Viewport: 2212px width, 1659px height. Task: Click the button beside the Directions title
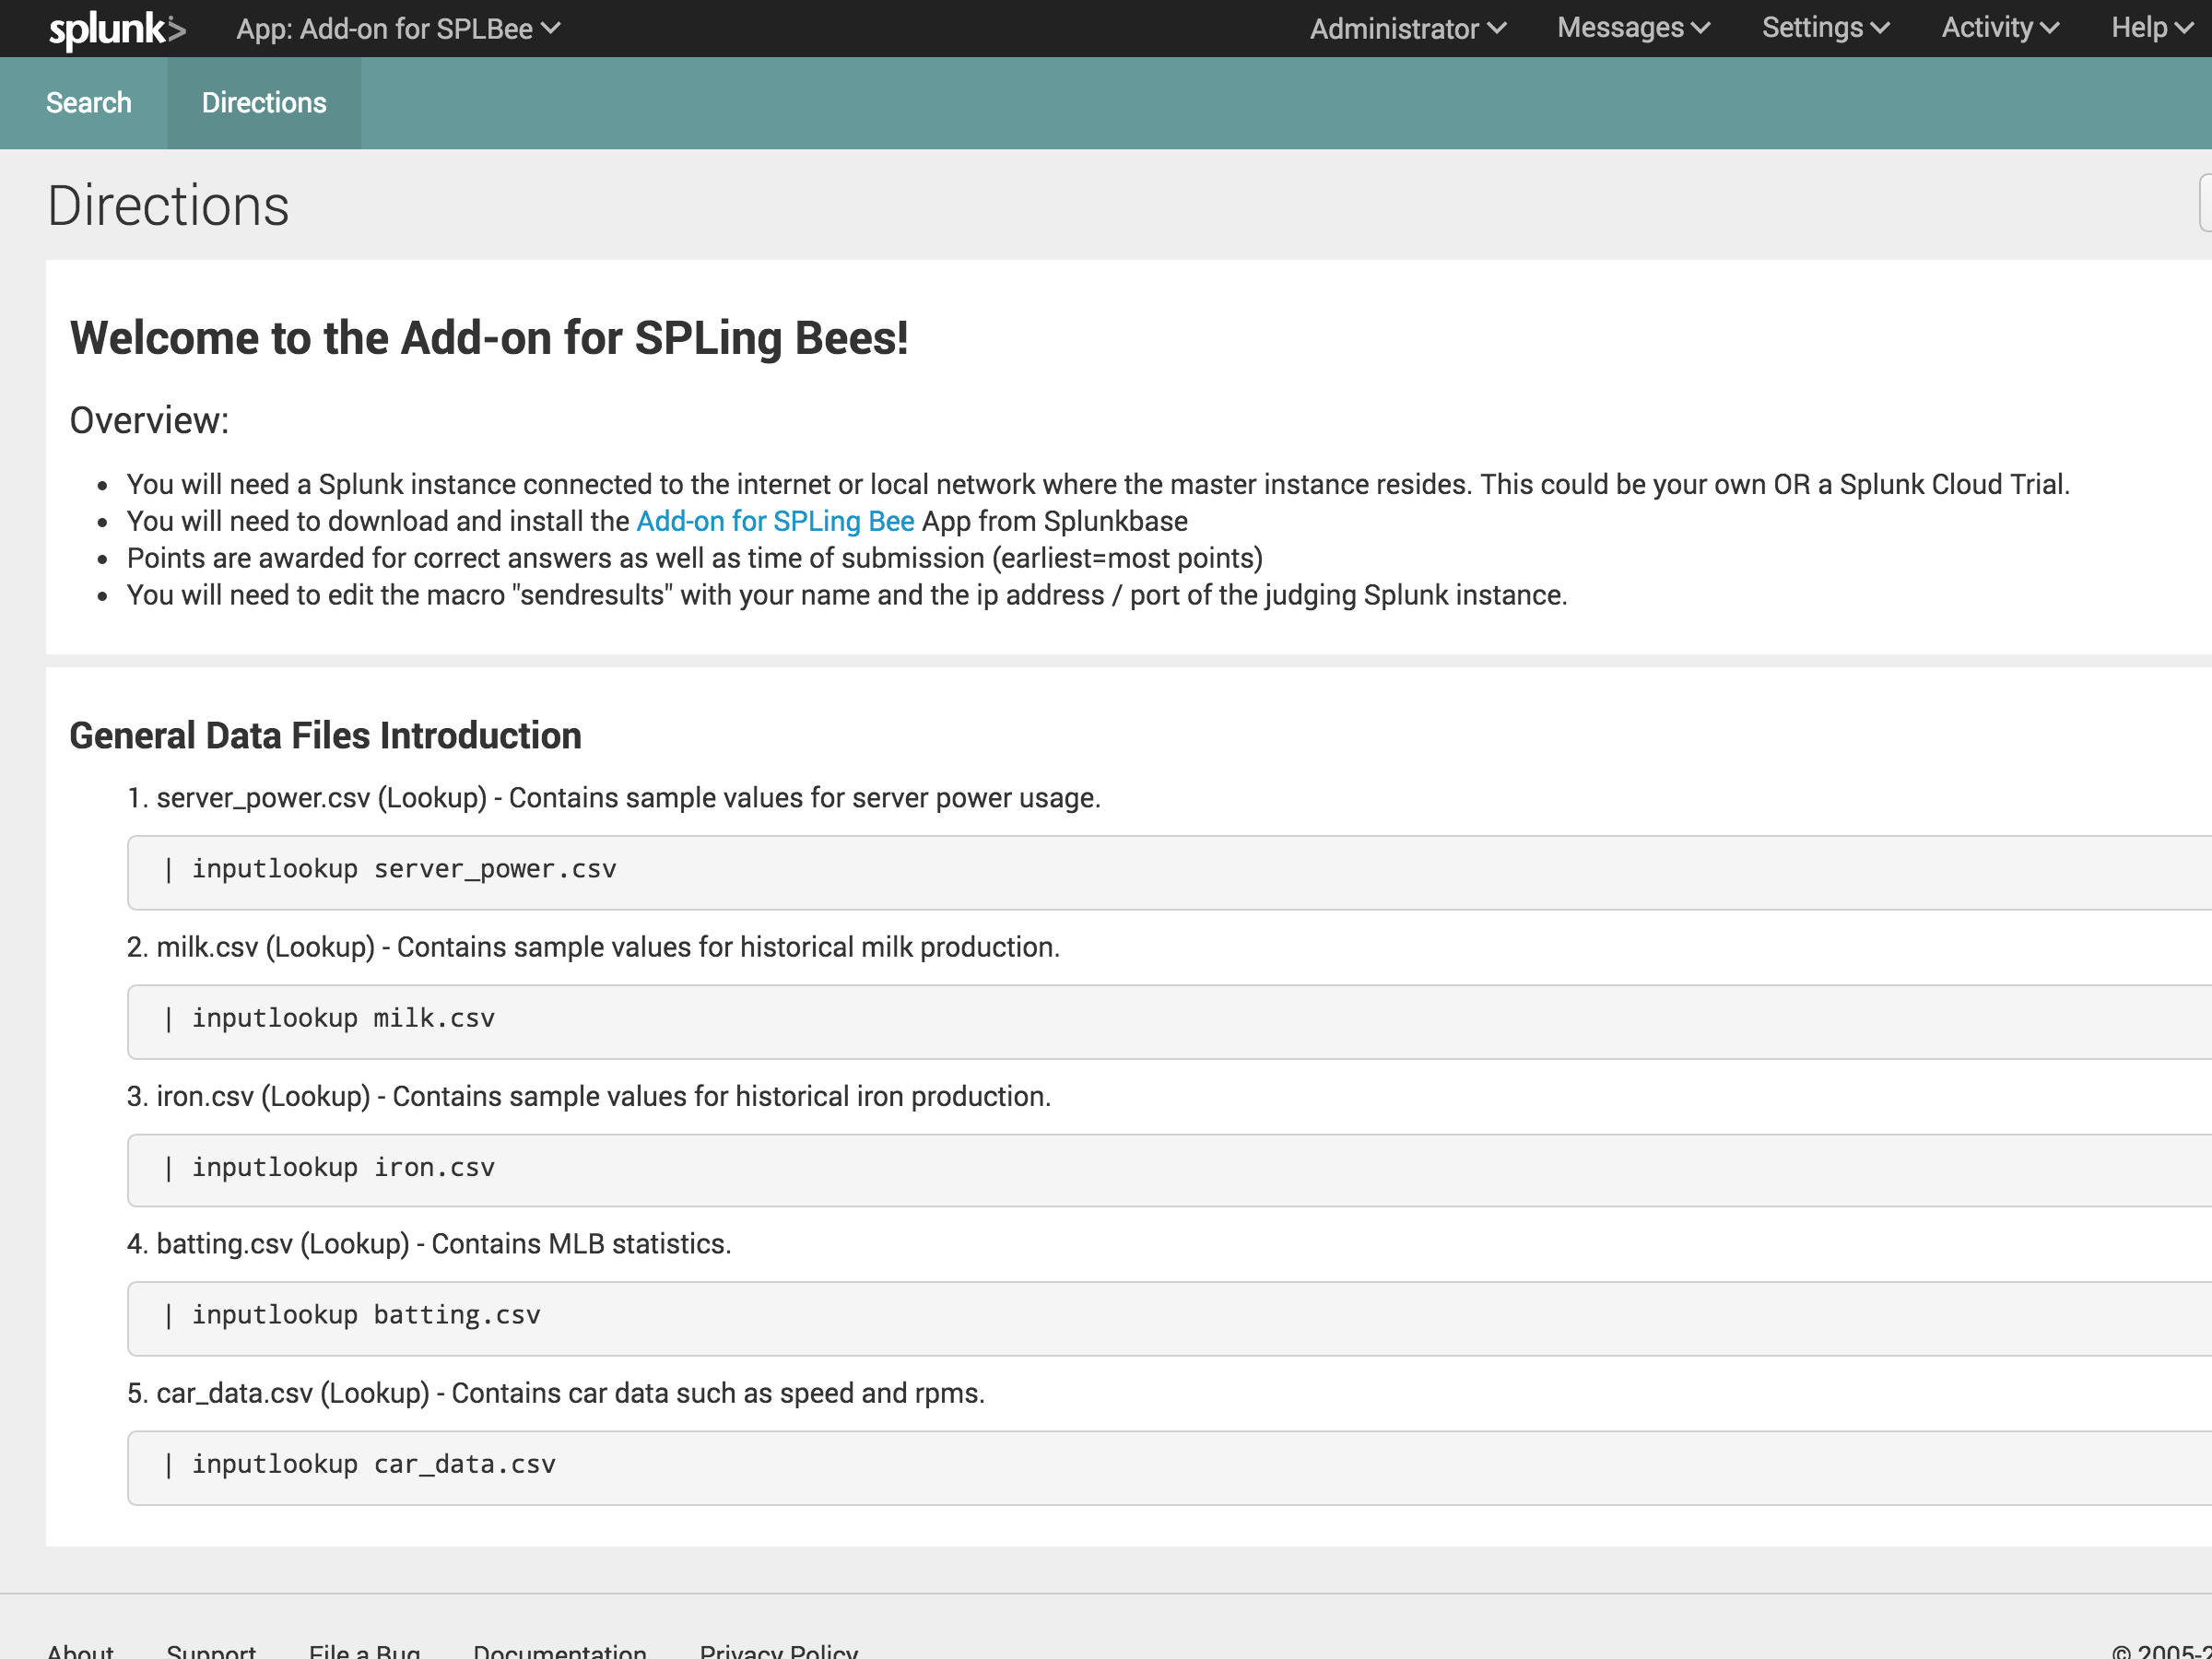pyautogui.click(x=2205, y=204)
